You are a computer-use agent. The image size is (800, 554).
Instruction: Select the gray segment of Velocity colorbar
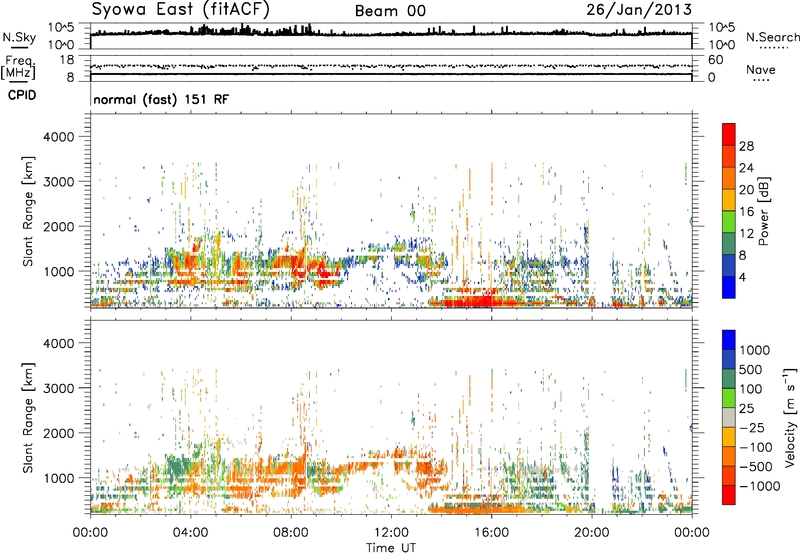[x=729, y=417]
